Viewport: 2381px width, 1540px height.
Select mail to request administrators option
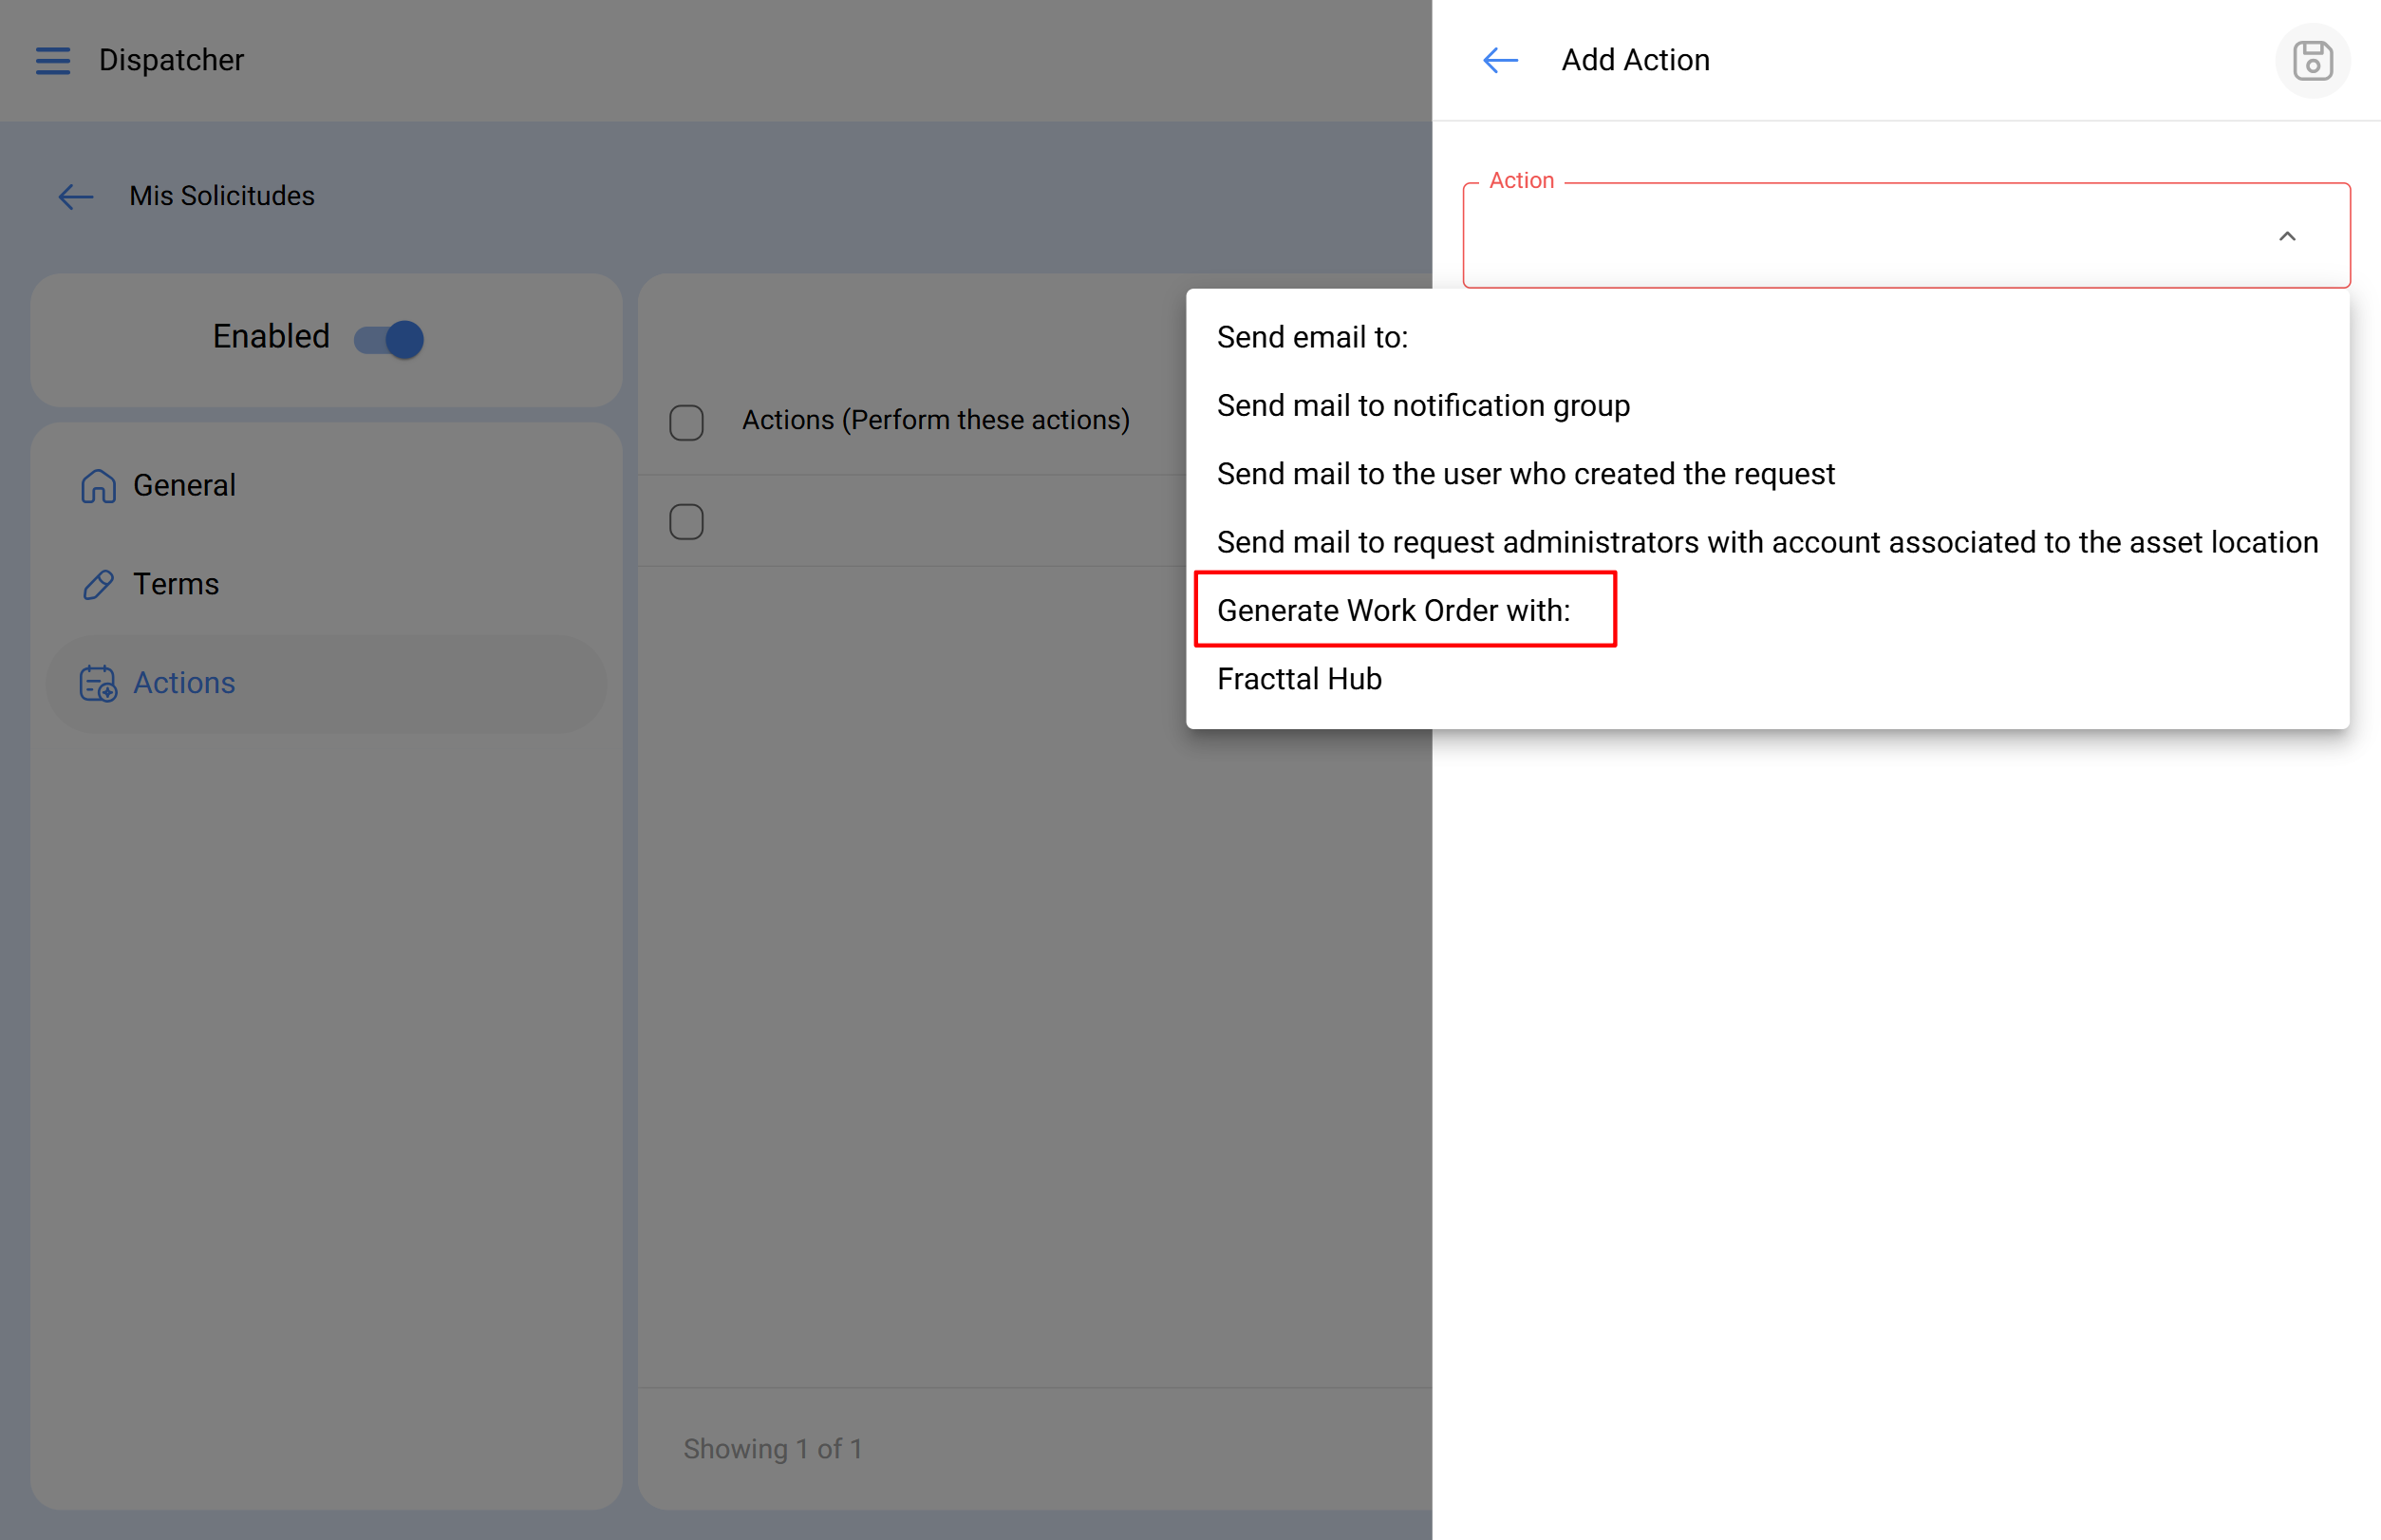coord(1766,543)
